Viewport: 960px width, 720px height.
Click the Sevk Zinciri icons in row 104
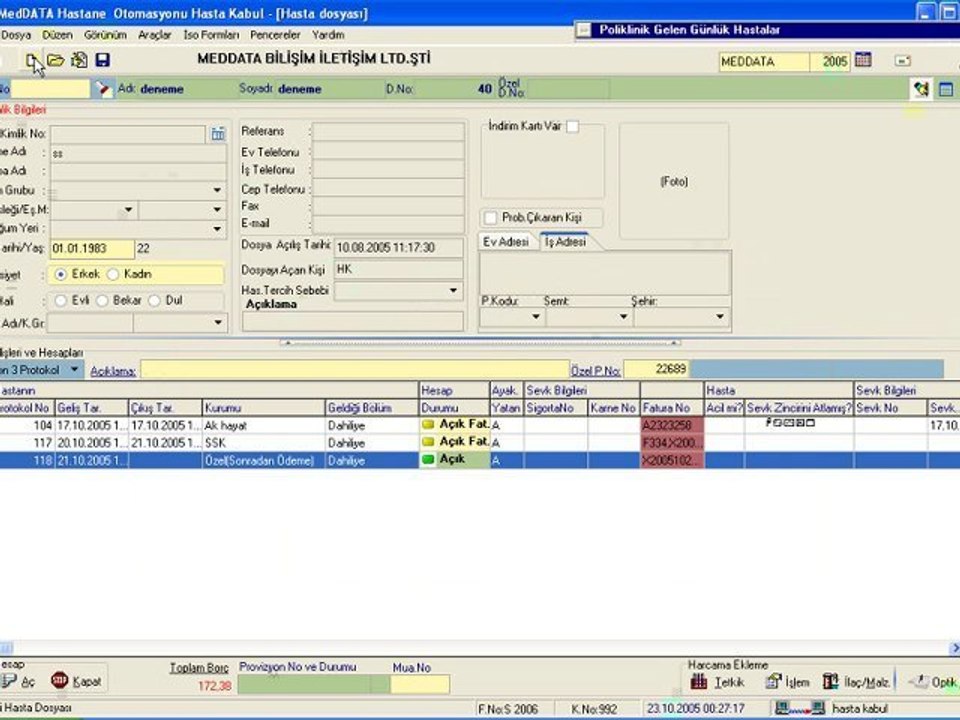click(x=790, y=422)
